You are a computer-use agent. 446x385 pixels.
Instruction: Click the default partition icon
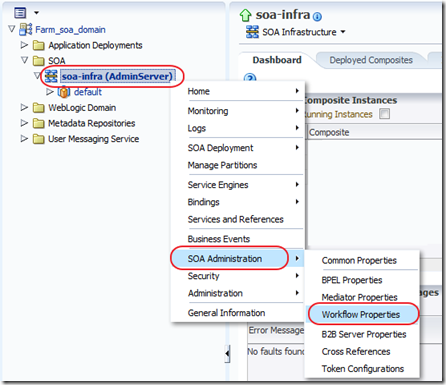tap(64, 92)
